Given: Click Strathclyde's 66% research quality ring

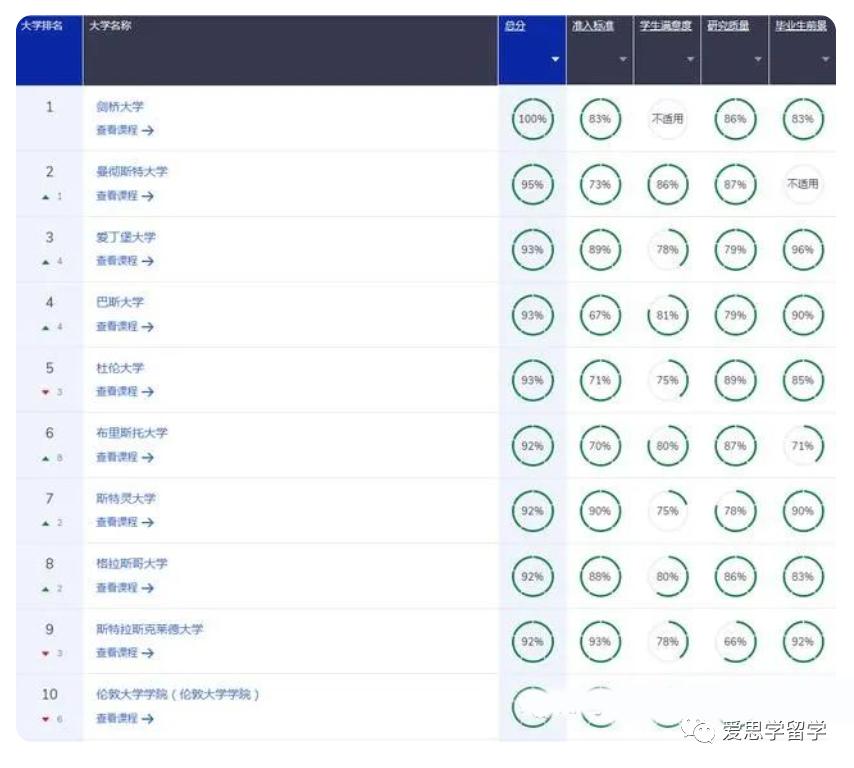Looking at the screenshot, I should point(735,641).
